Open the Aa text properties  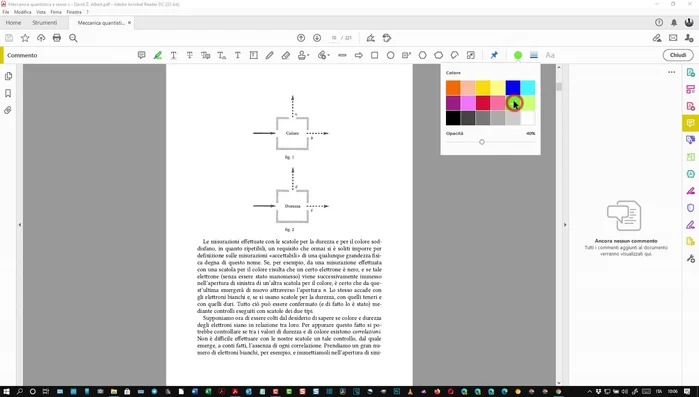pyautogui.click(x=550, y=55)
